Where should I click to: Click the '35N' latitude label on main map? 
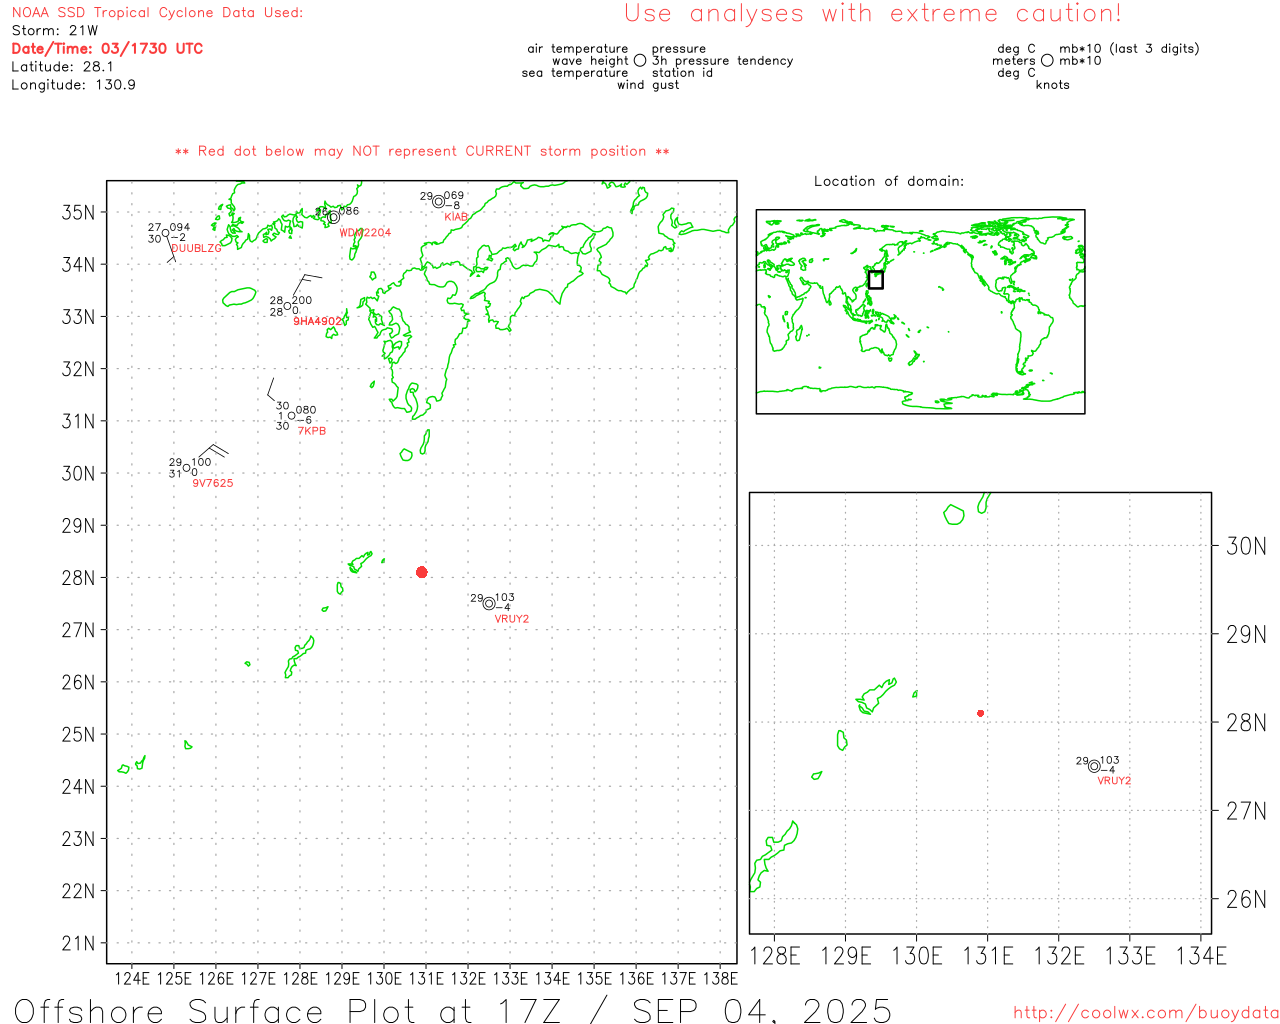click(x=79, y=212)
